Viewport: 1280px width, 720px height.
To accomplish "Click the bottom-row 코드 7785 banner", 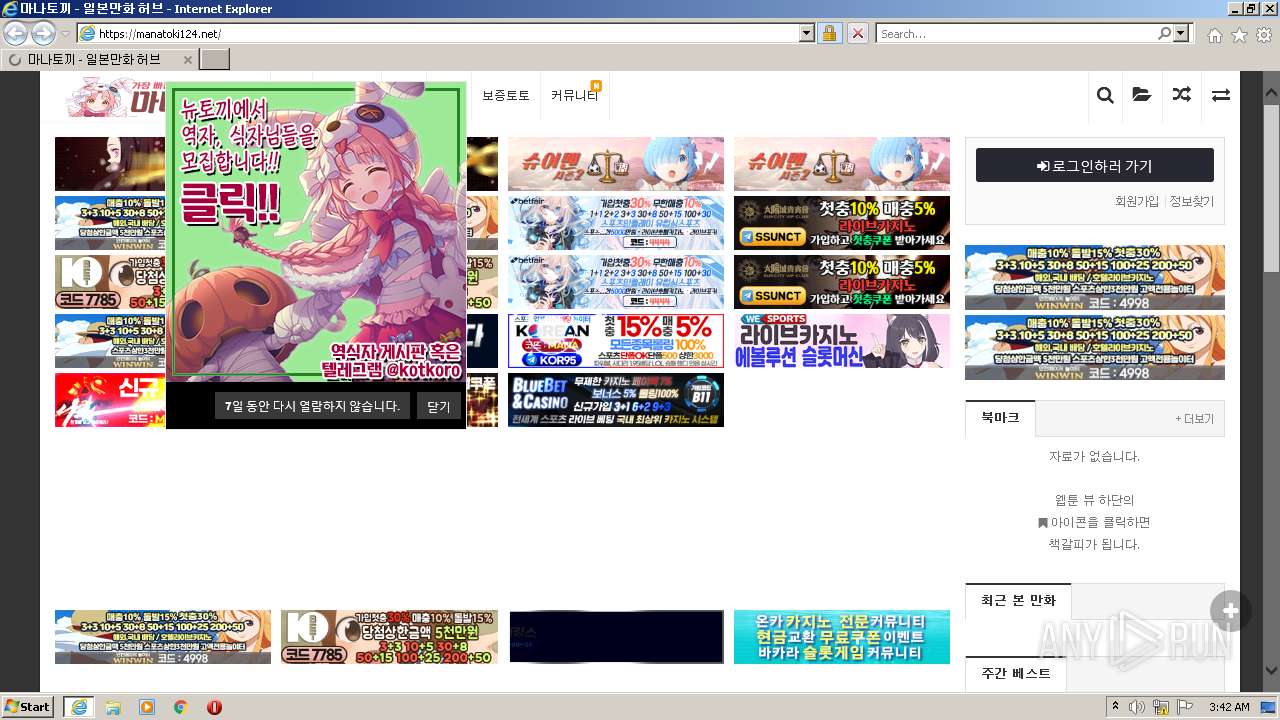I will [x=389, y=637].
